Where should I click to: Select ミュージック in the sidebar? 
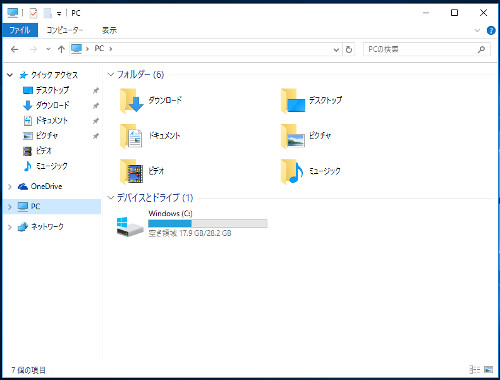(x=51, y=166)
